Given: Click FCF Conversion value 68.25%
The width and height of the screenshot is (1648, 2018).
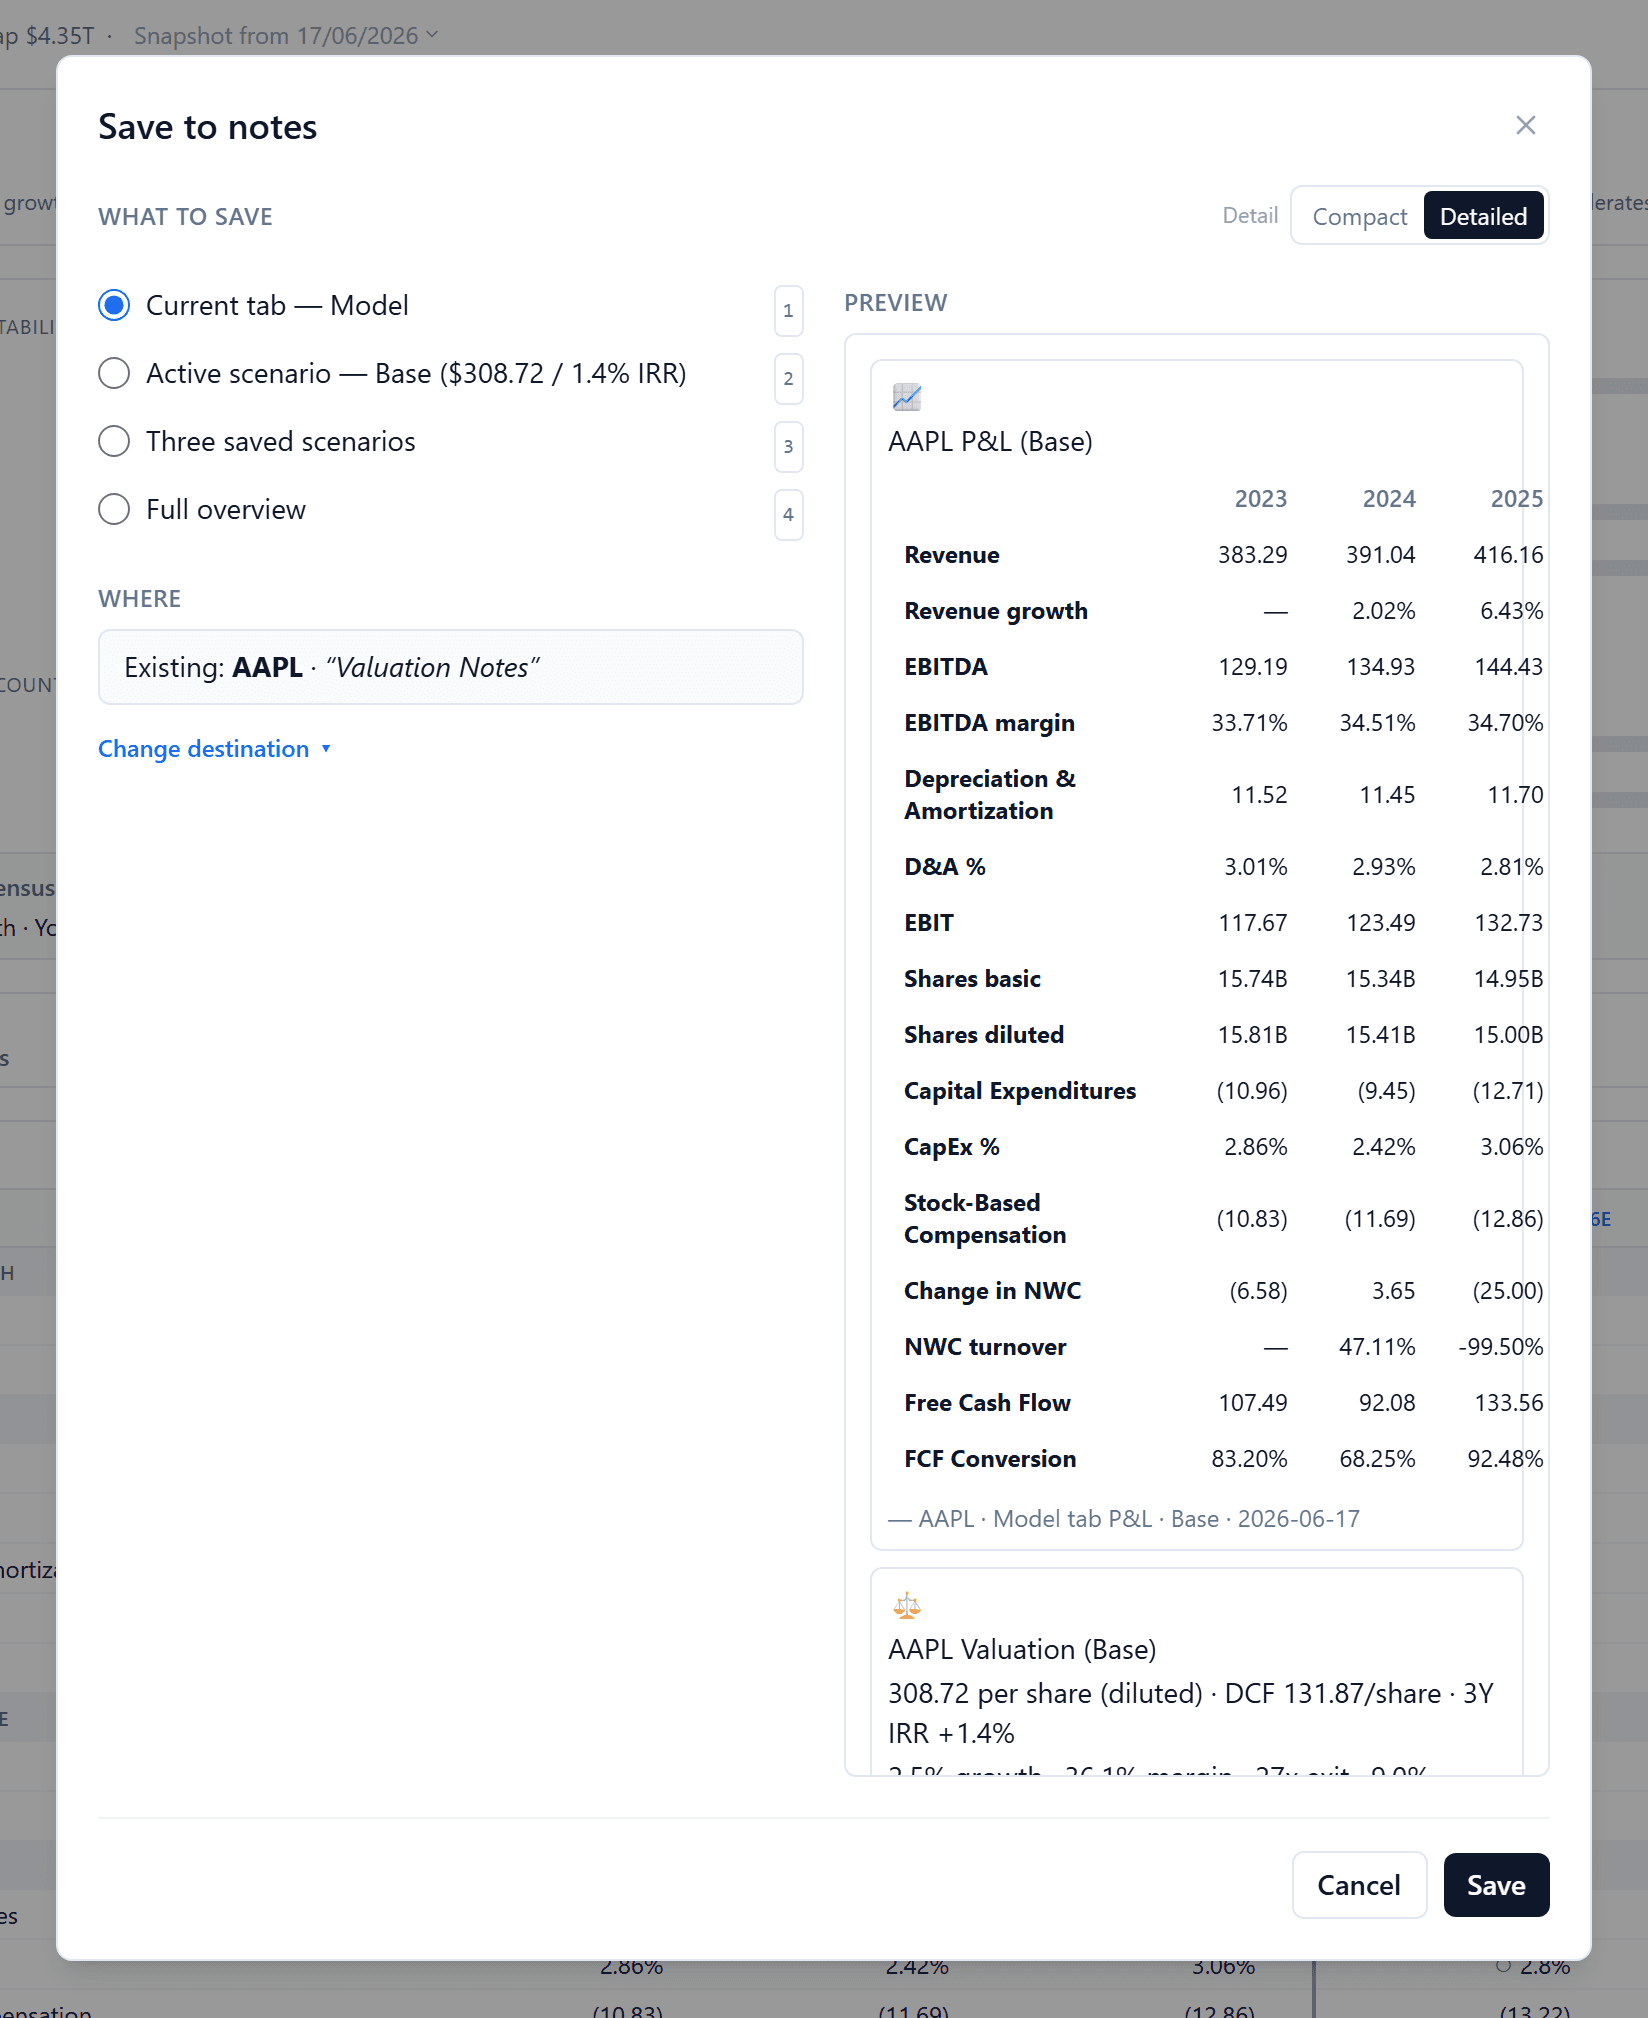Looking at the screenshot, I should point(1377,1459).
